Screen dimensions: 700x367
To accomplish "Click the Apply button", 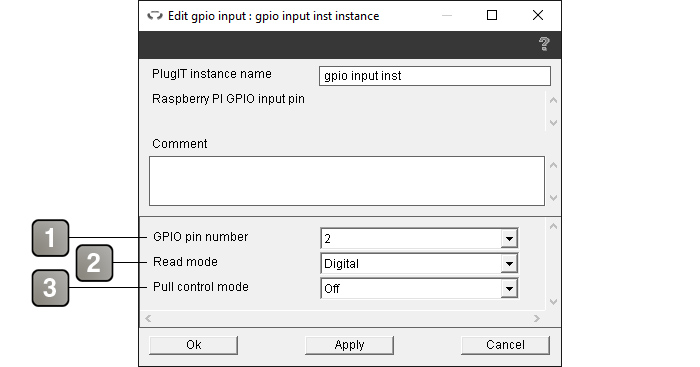I will coord(350,345).
